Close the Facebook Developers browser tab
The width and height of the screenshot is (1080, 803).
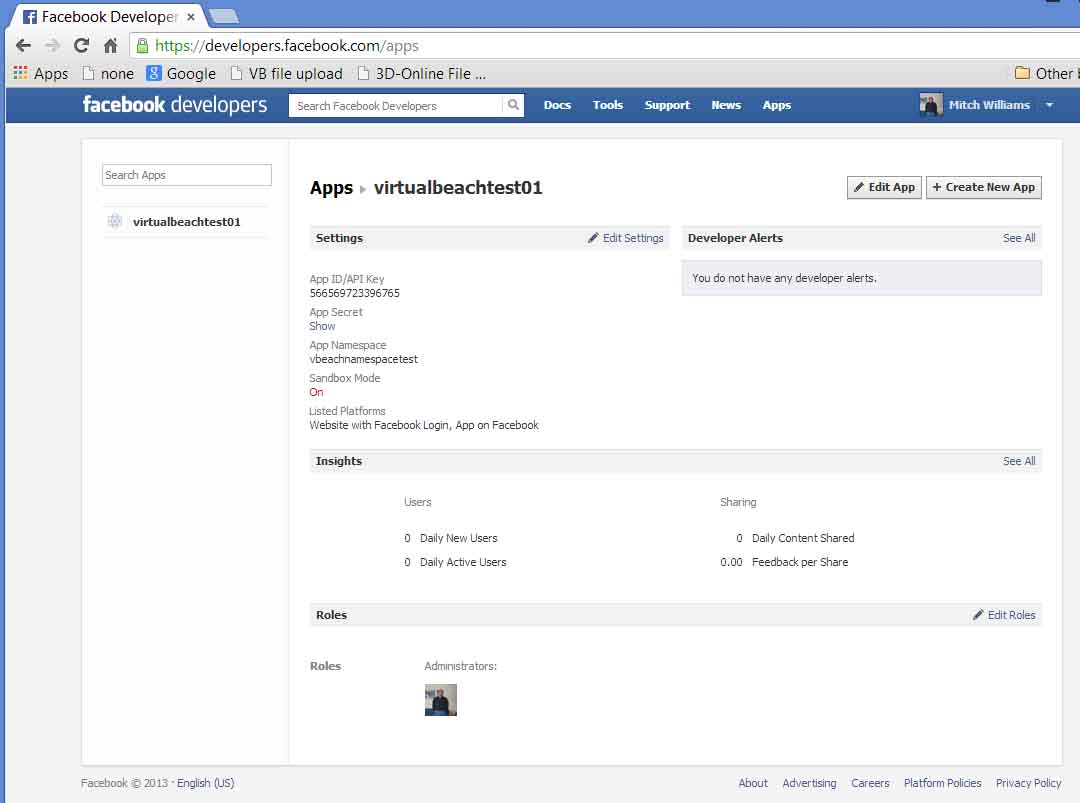[x=191, y=17]
